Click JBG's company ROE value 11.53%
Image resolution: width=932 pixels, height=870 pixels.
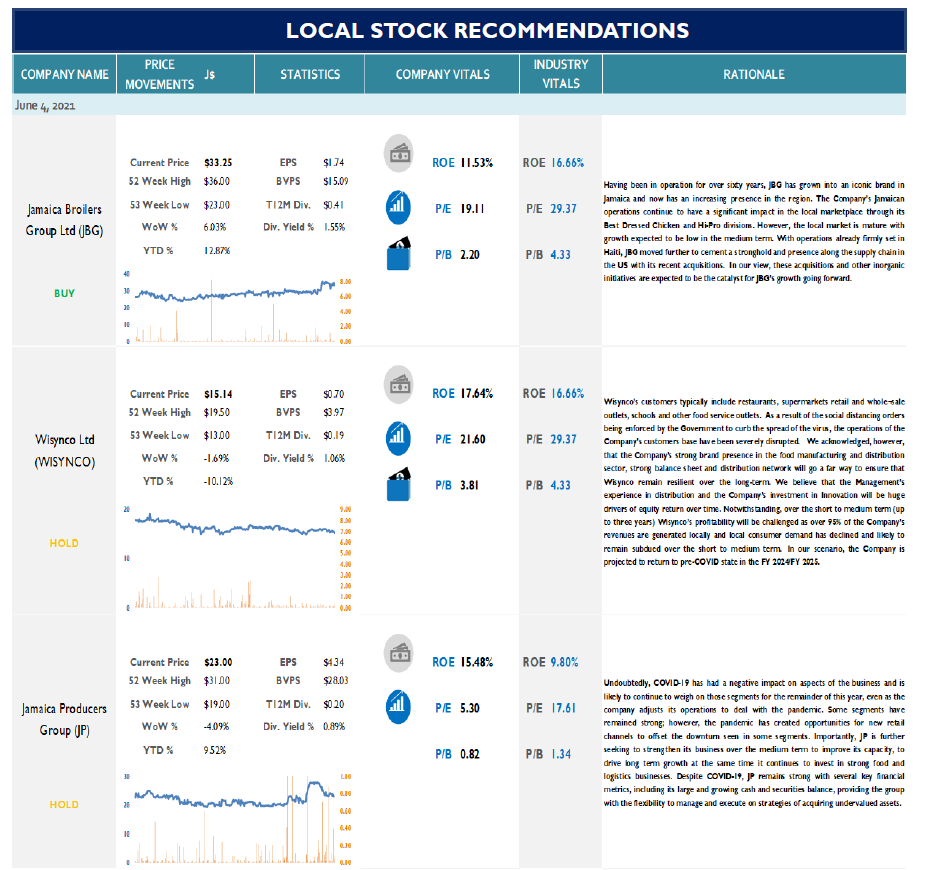pos(477,163)
